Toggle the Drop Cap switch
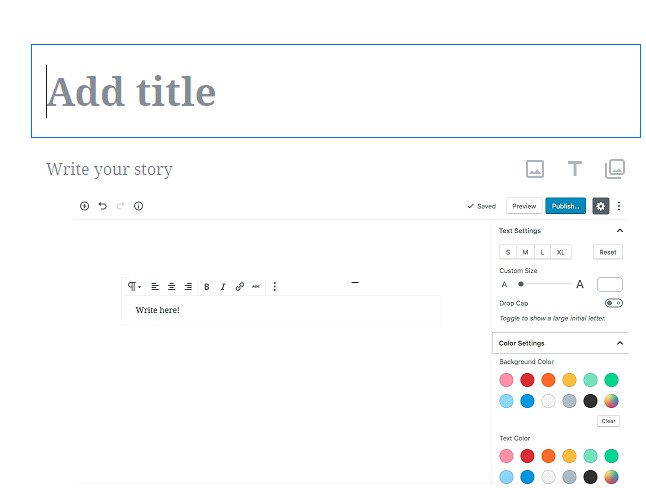646x488 pixels. 613,303
